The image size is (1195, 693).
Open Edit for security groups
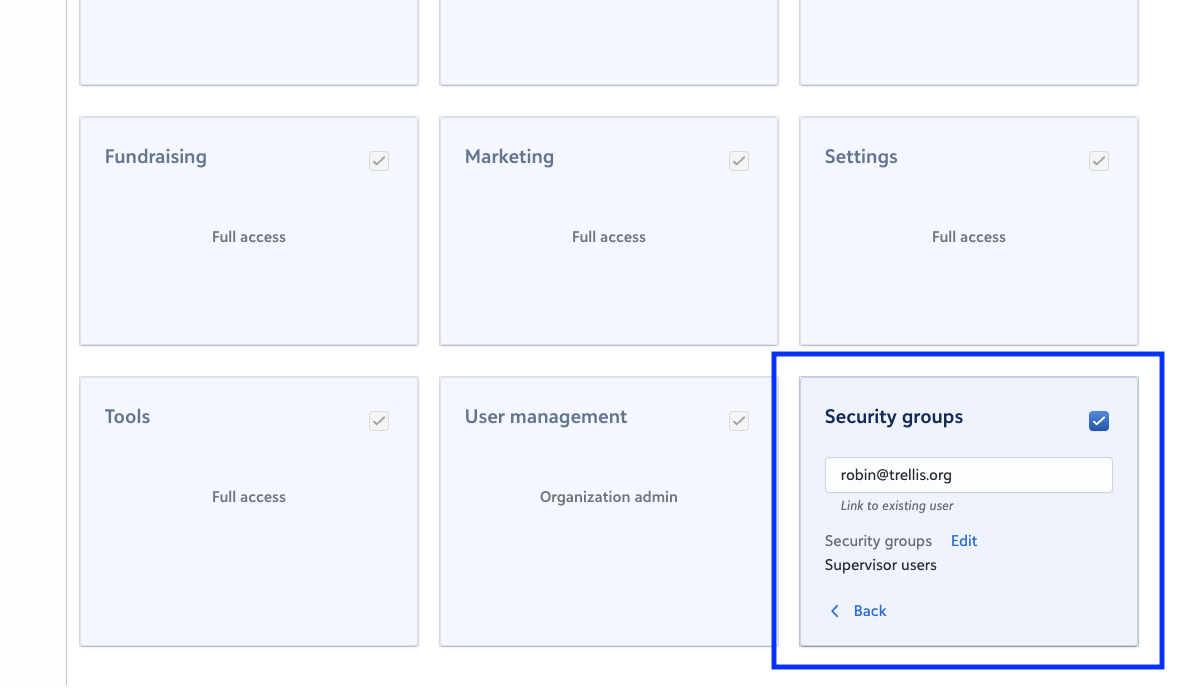(964, 541)
